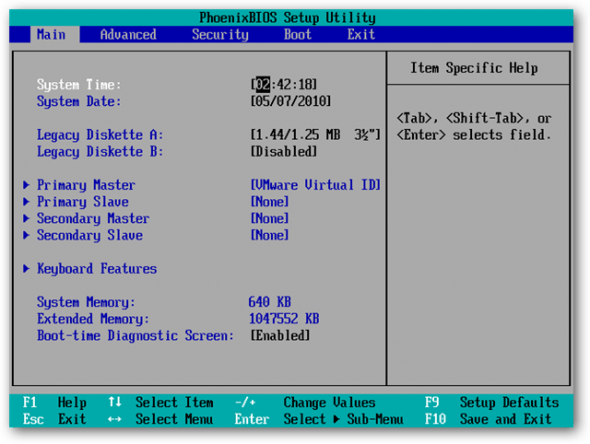Expand the Primary Master submenu arrow
Screen dimensions: 590x444
pos(26,185)
